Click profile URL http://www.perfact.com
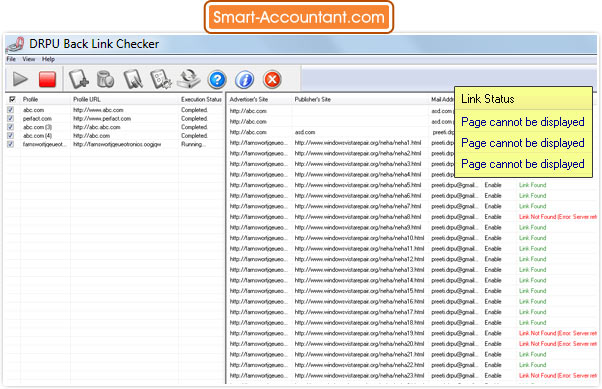This screenshot has width=602, height=389. click(102, 119)
